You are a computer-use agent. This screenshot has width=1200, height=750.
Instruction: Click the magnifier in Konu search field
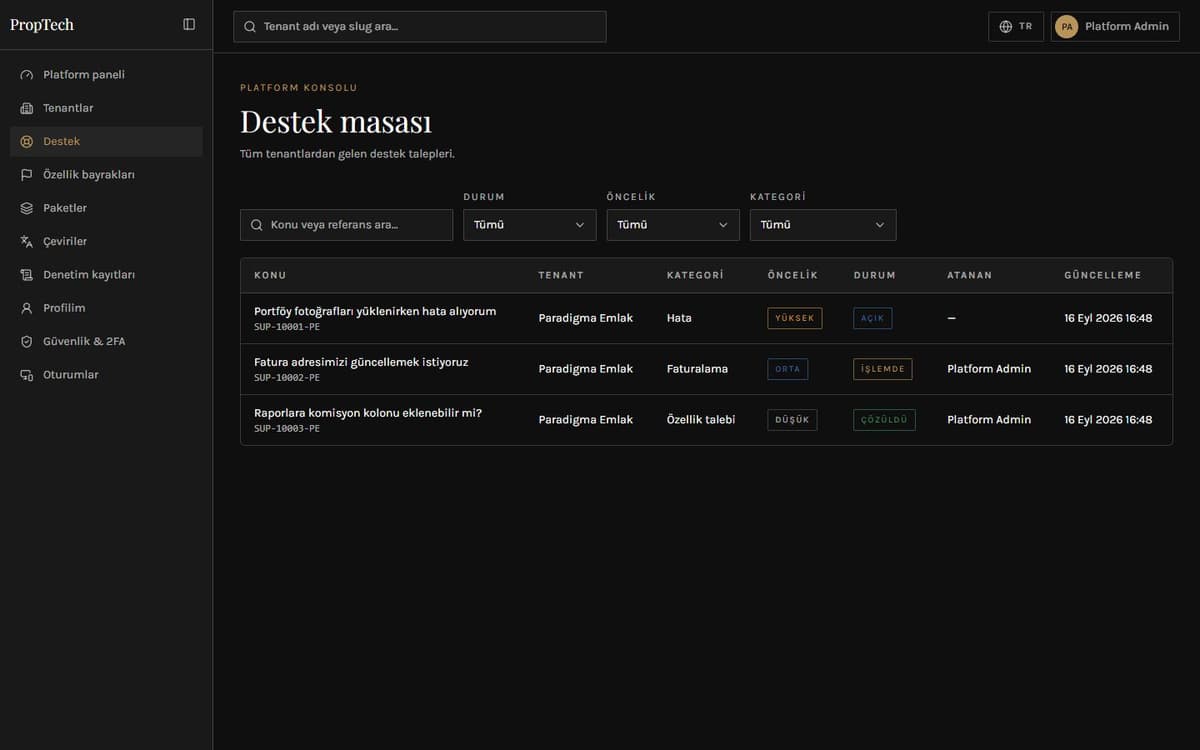tap(257, 225)
